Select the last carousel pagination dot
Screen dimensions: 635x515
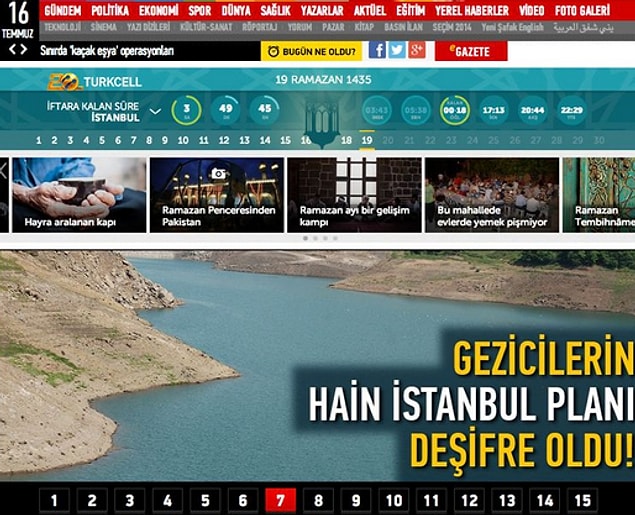click(x=335, y=238)
